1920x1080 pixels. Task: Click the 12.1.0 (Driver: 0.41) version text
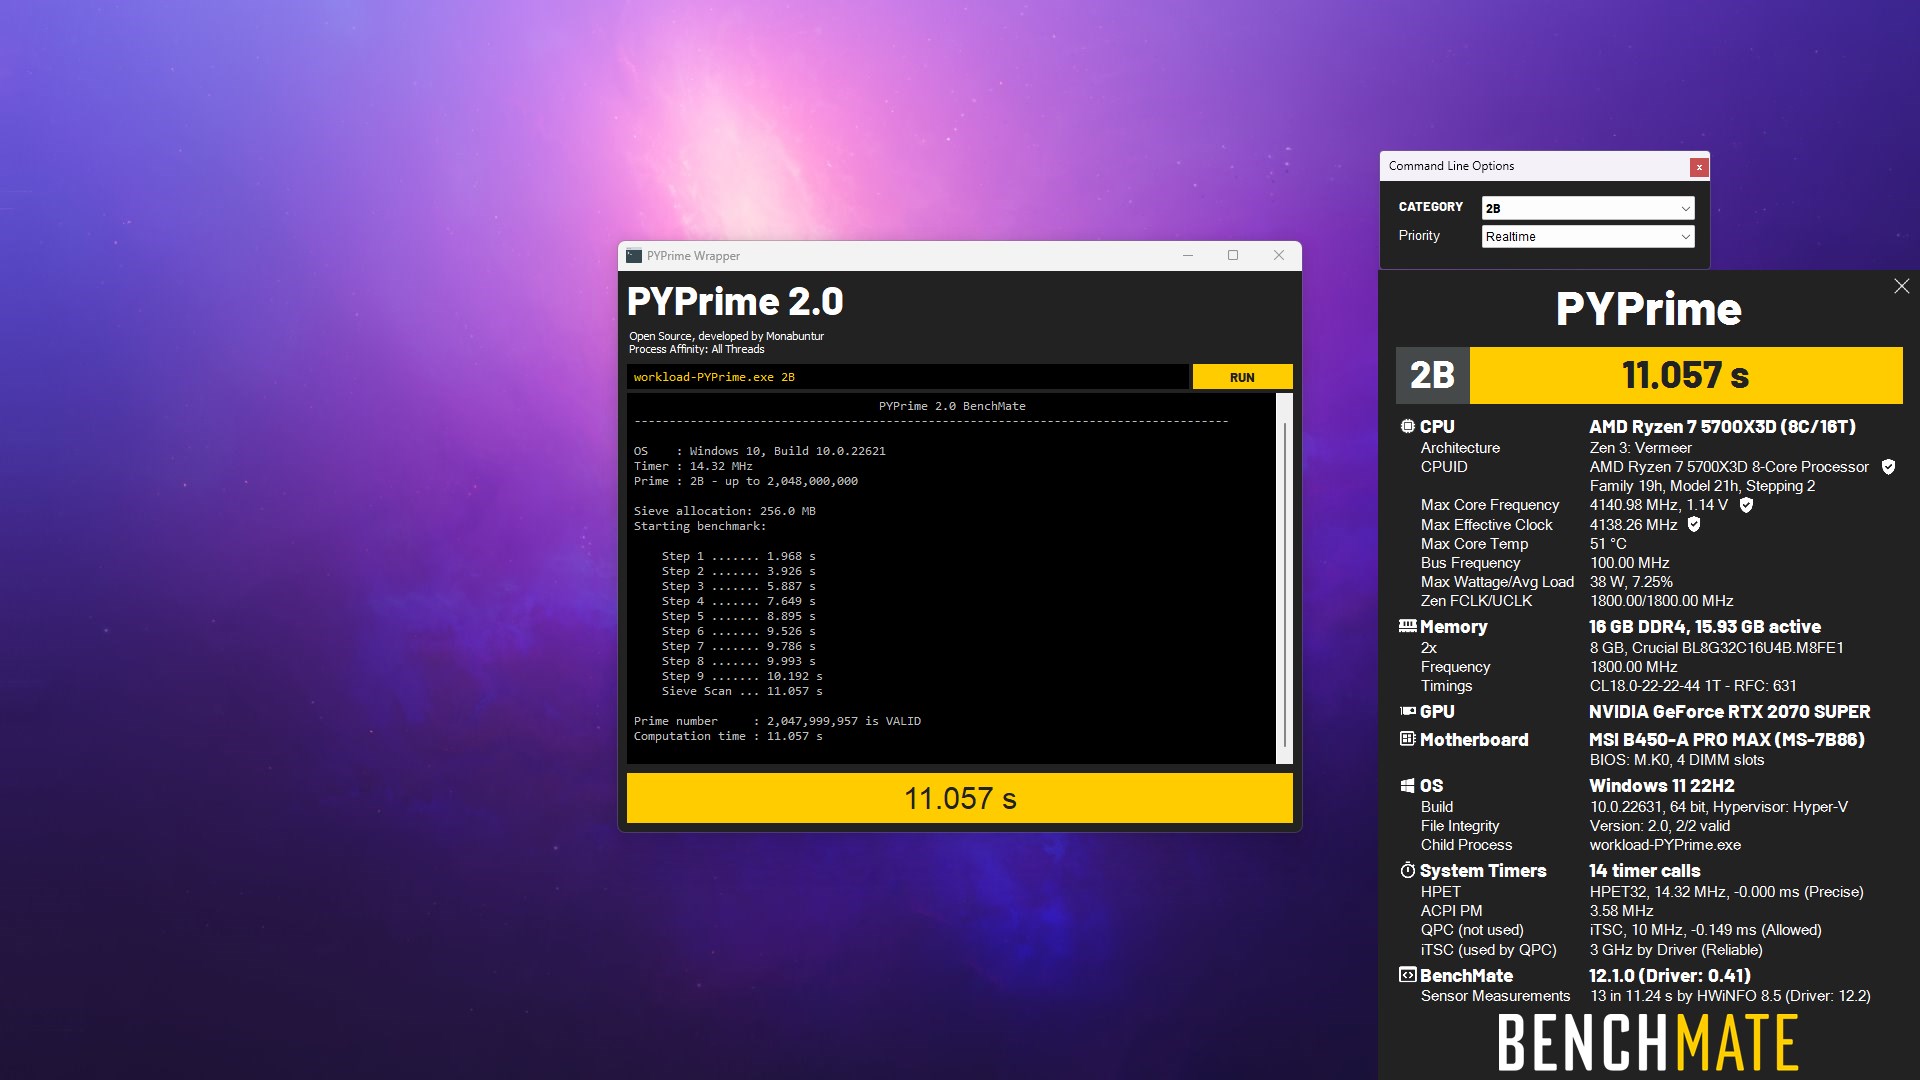point(1669,976)
